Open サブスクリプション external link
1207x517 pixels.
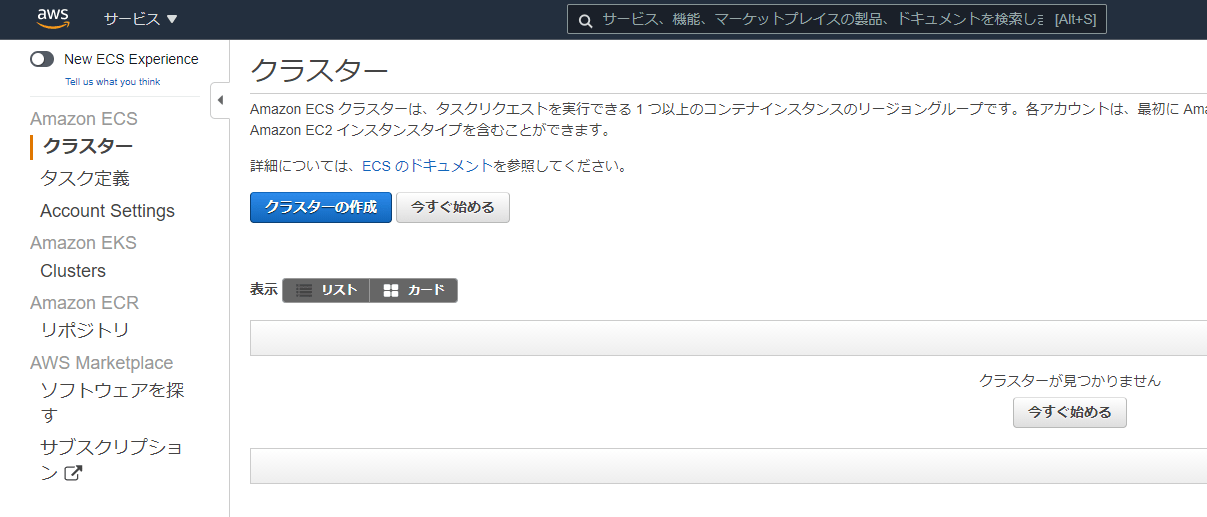[x=112, y=460]
